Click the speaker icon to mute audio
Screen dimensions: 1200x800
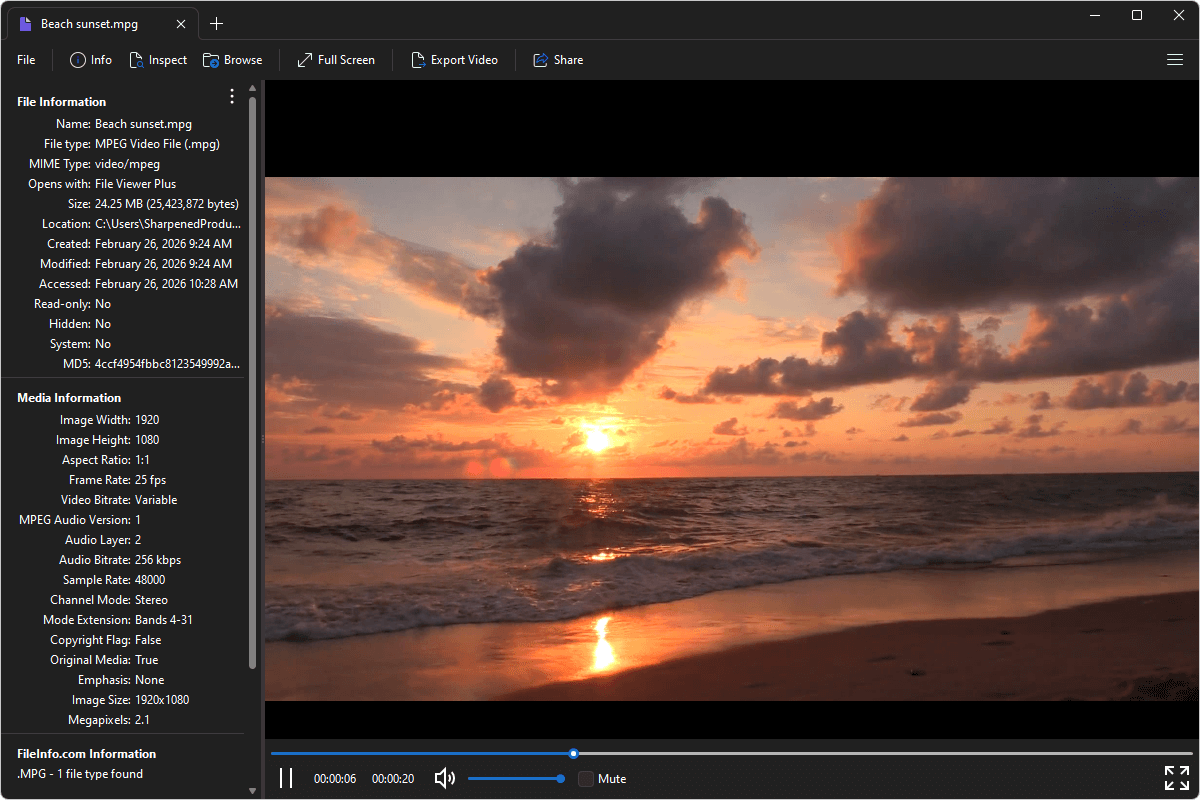(444, 778)
